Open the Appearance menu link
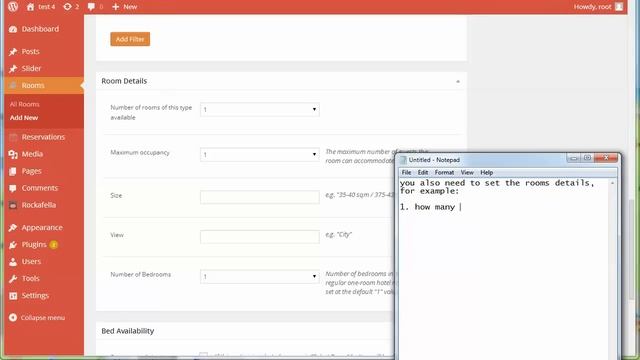This screenshot has width=640, height=360. 42,228
